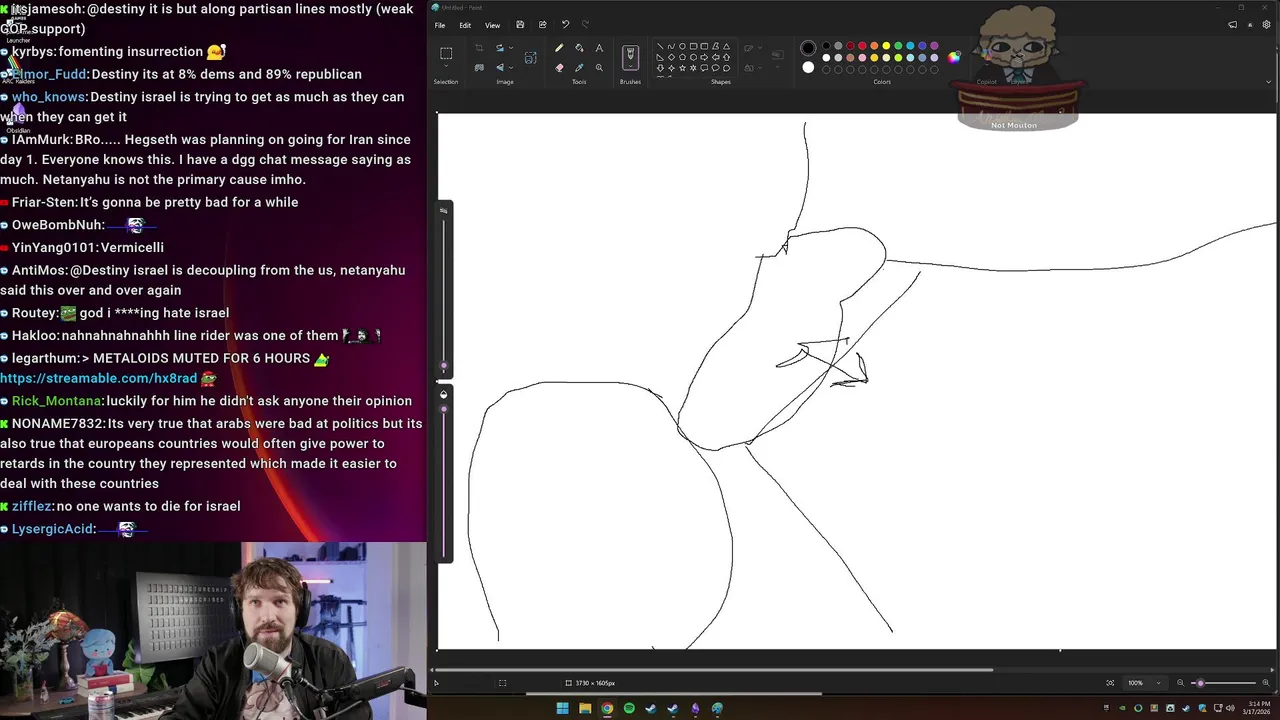Image resolution: width=1280 pixels, height=720 pixels.
Task: Expand the Brushes type dropdown
Action: pyautogui.click(x=630, y=66)
